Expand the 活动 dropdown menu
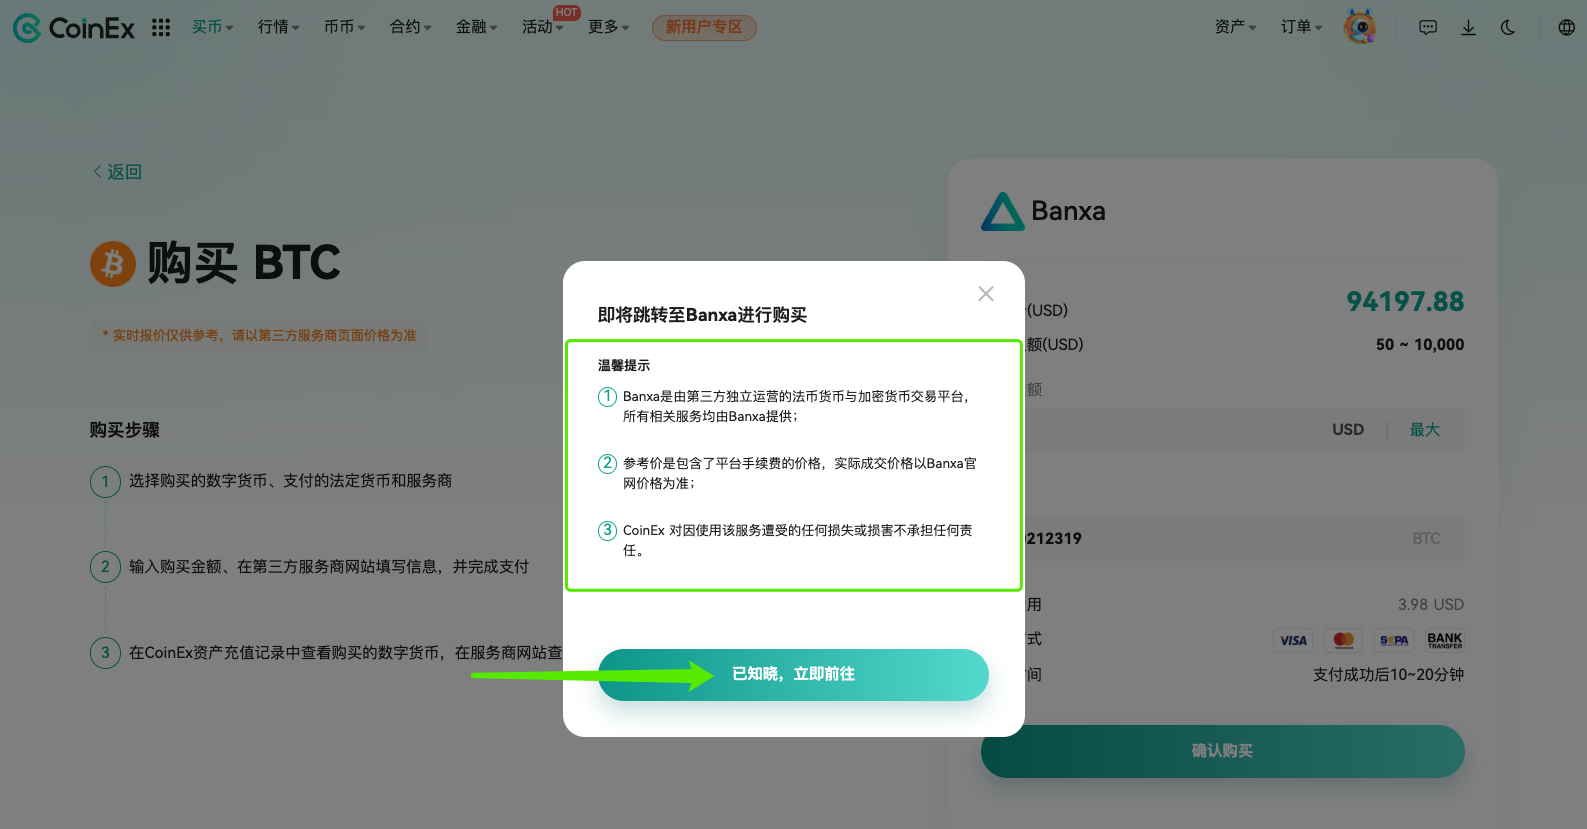 click(x=543, y=27)
